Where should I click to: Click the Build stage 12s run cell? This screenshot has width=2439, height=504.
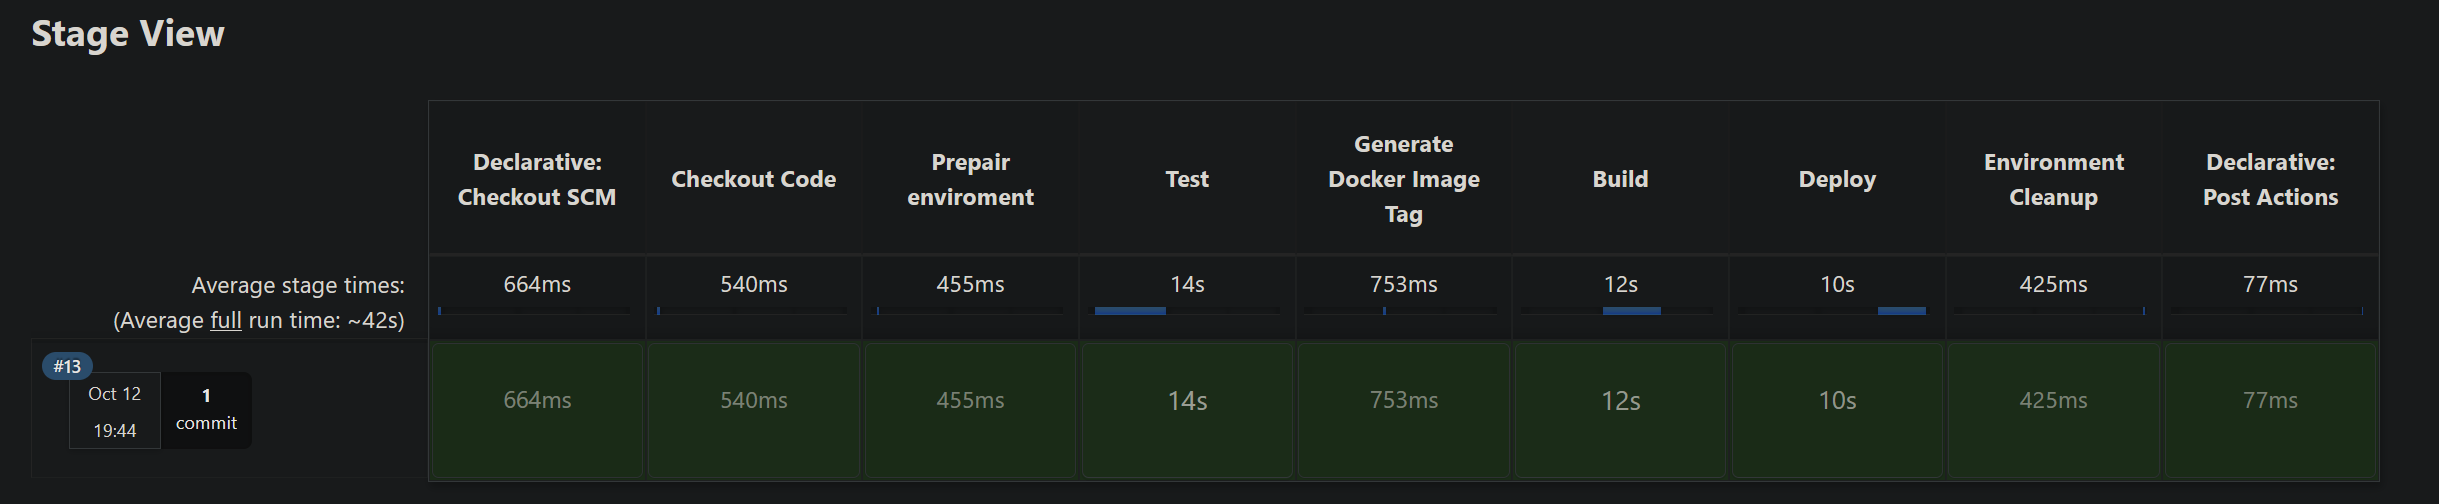[x=1620, y=410]
